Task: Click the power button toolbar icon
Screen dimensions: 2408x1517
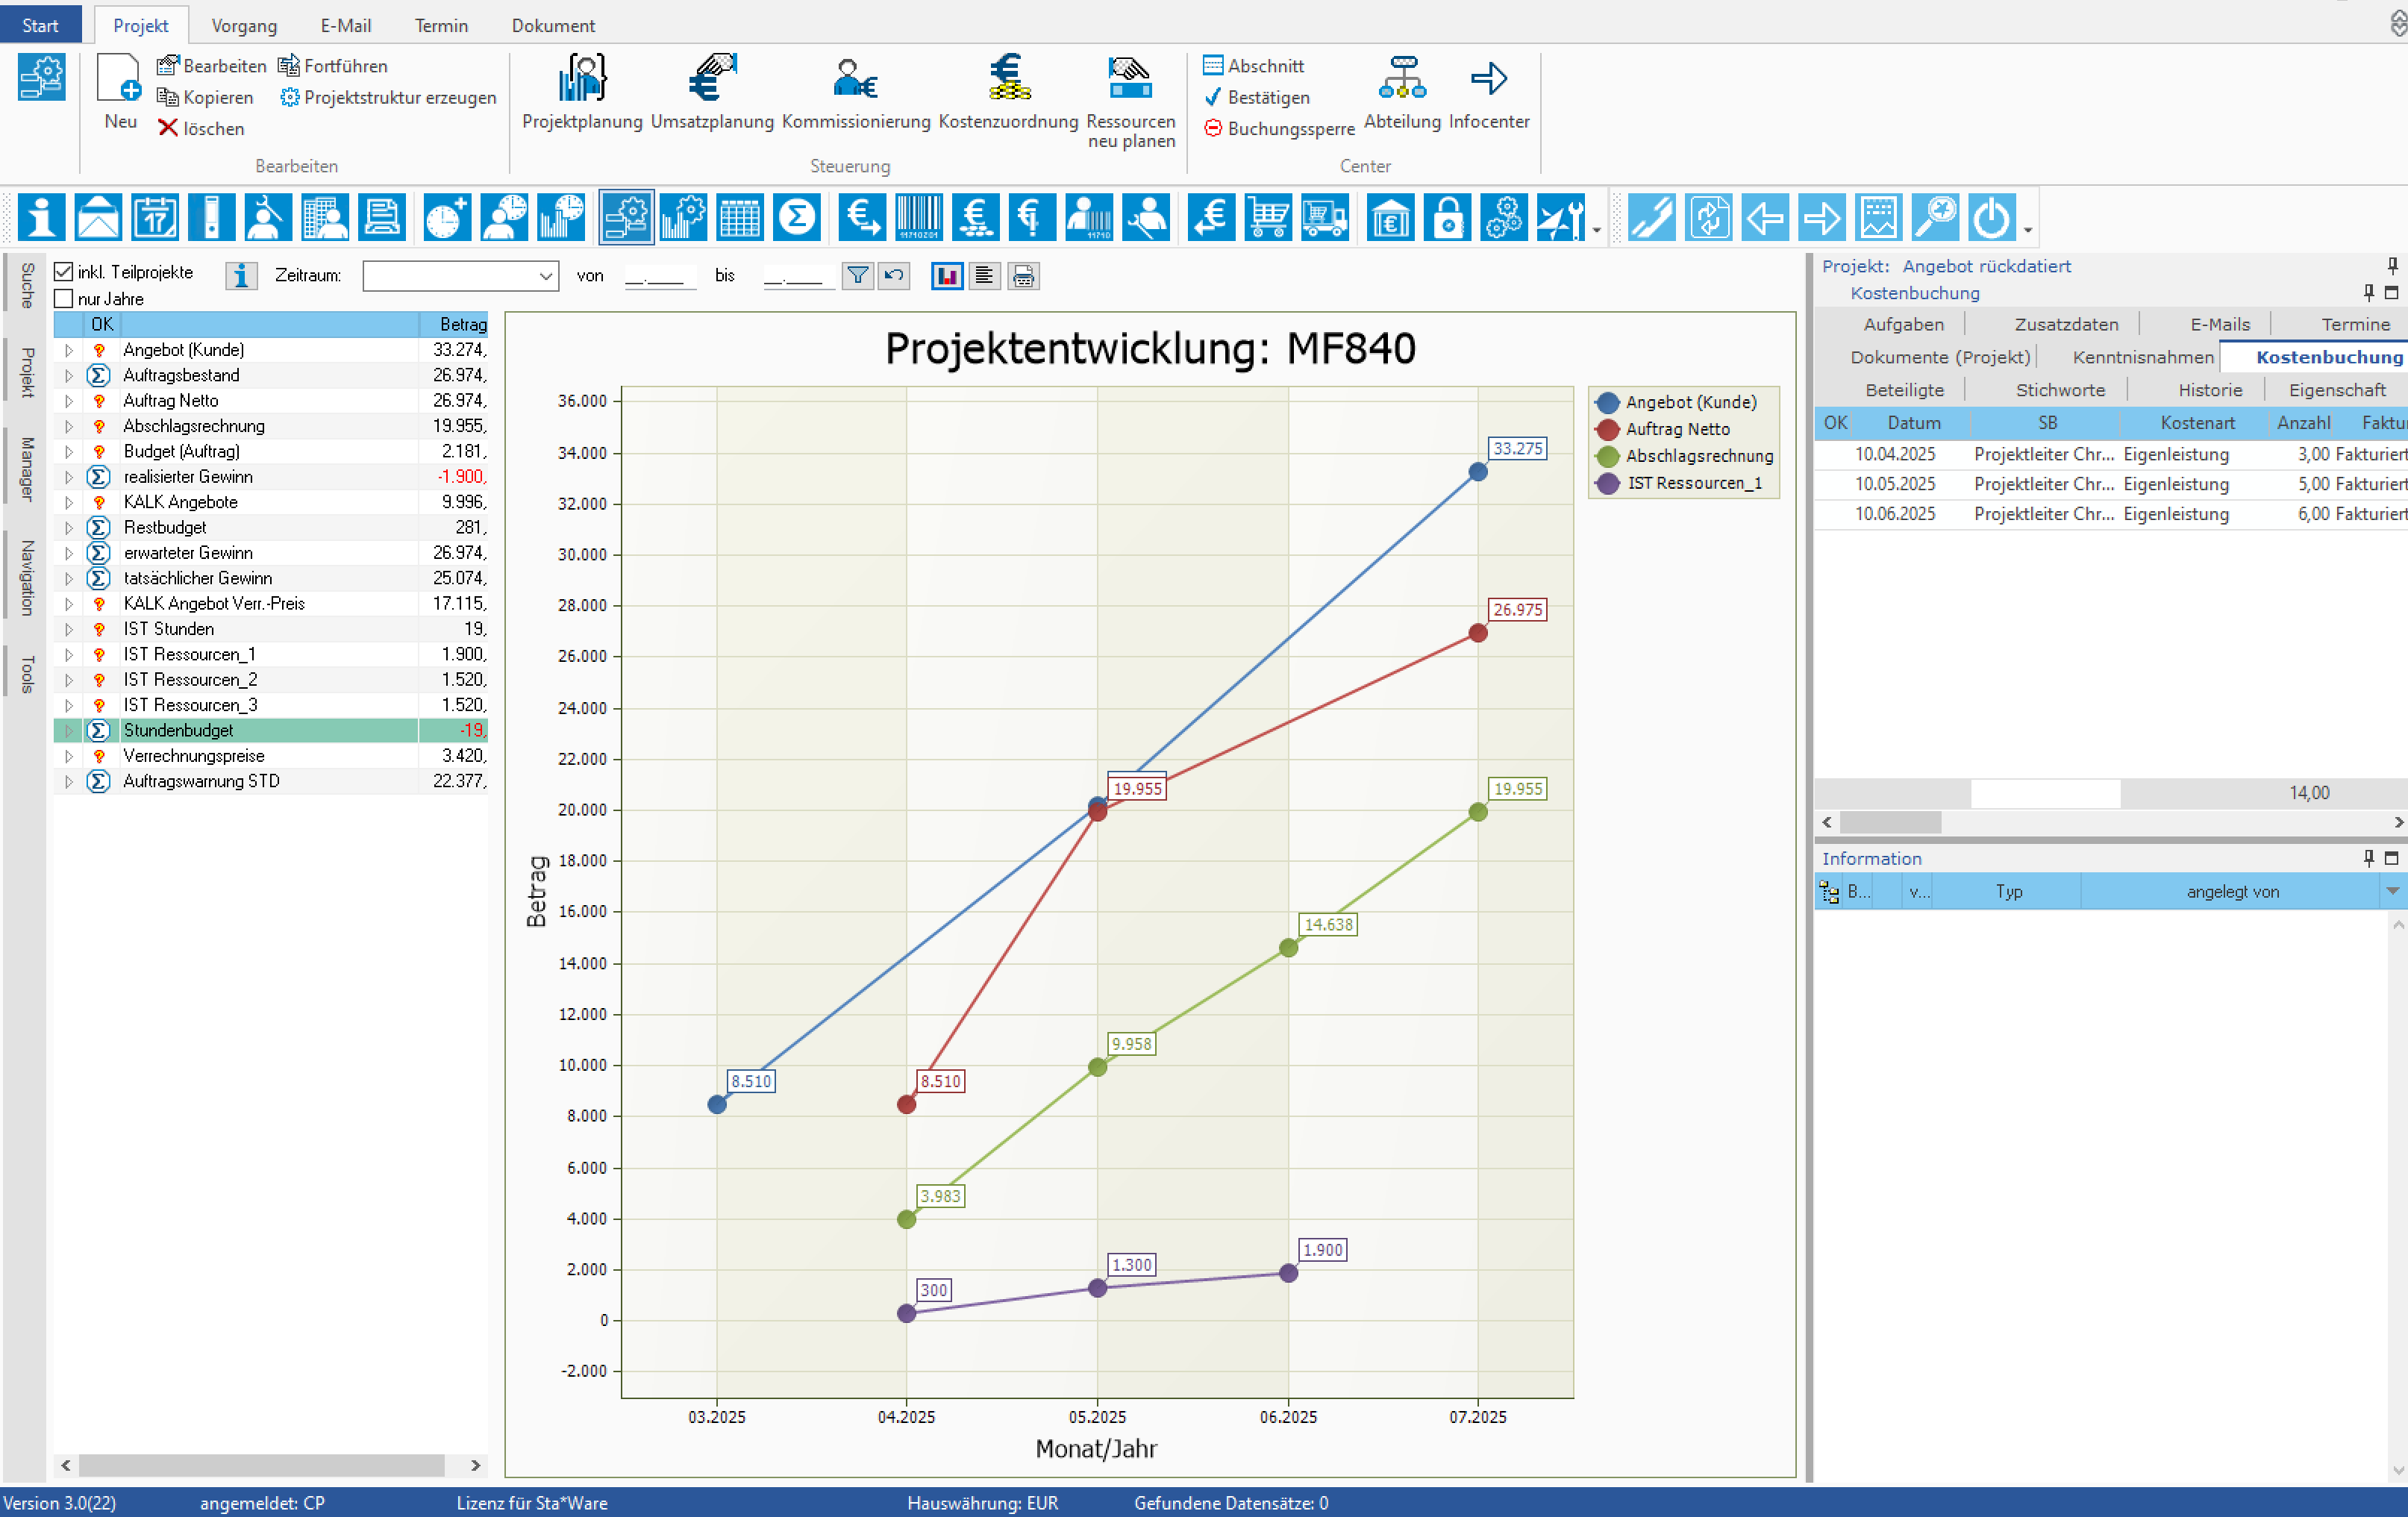Action: (1991, 217)
